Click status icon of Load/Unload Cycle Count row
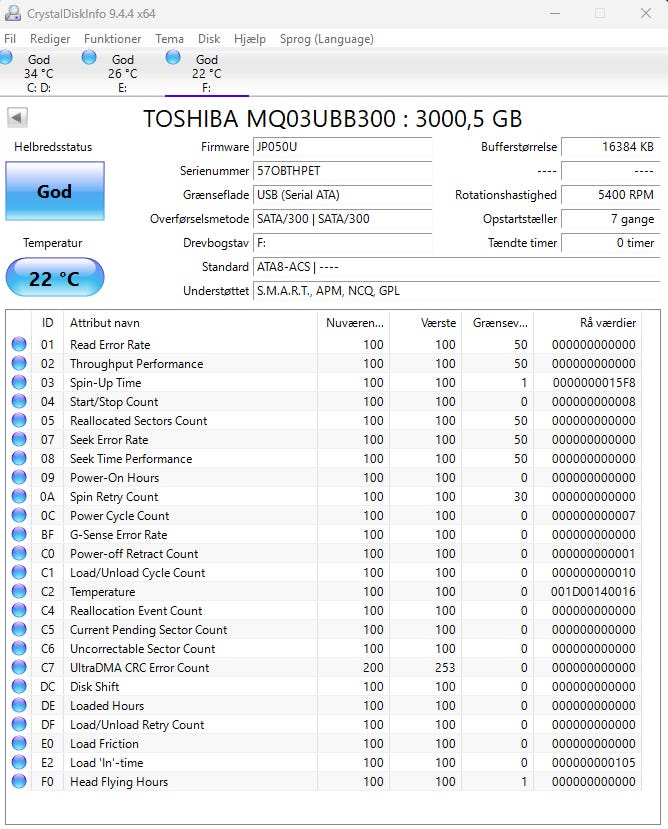The height and width of the screenshot is (829, 668). 19,573
